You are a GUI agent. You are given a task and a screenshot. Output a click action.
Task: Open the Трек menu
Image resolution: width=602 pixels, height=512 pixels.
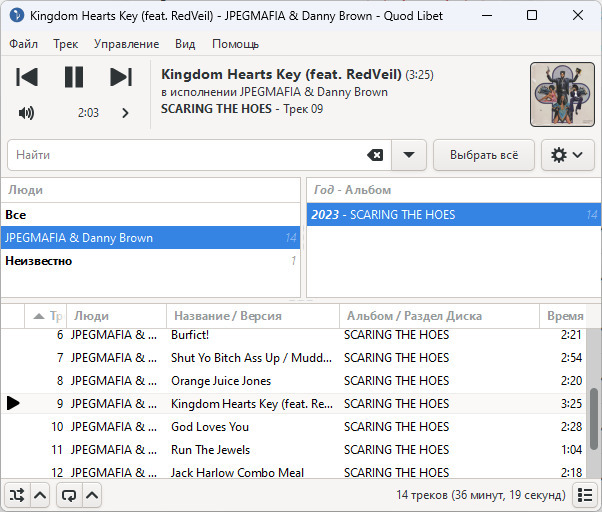tap(66, 44)
